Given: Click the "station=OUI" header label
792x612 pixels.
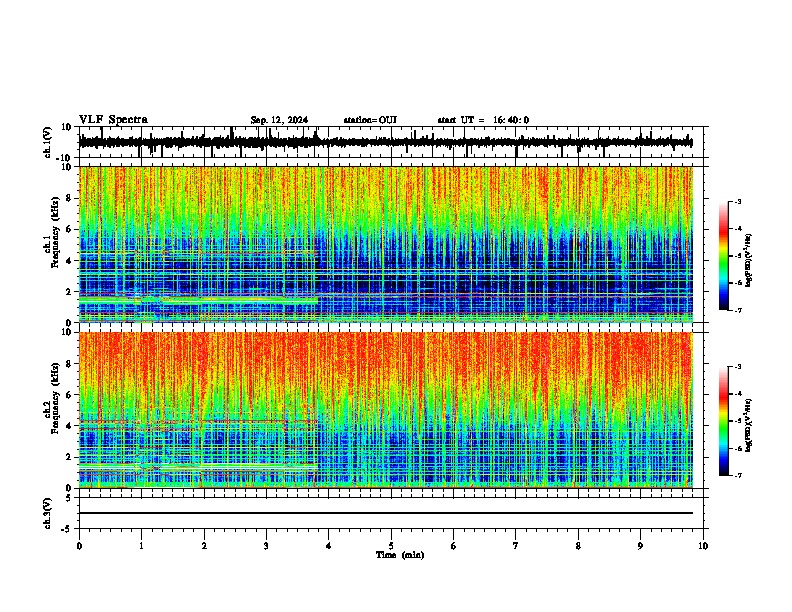Looking at the screenshot, I should coord(370,120).
